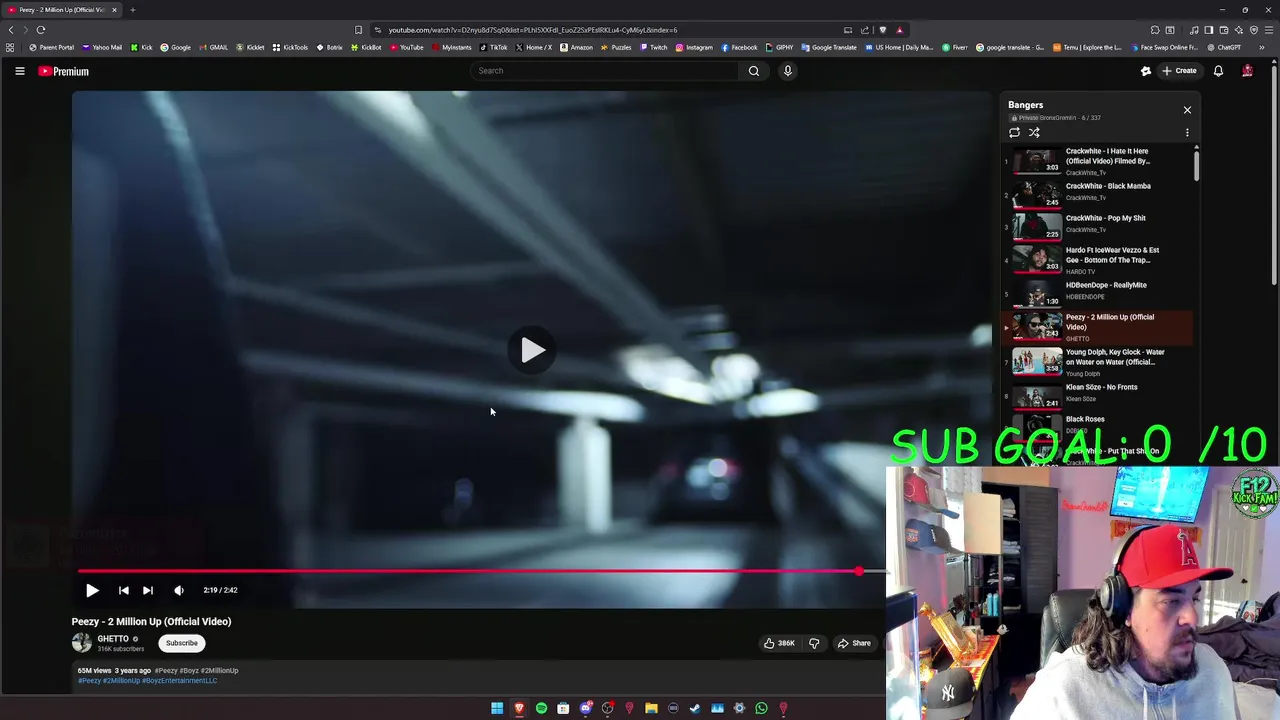Focus the YouTube search field
The image size is (1280, 720).
coord(605,71)
